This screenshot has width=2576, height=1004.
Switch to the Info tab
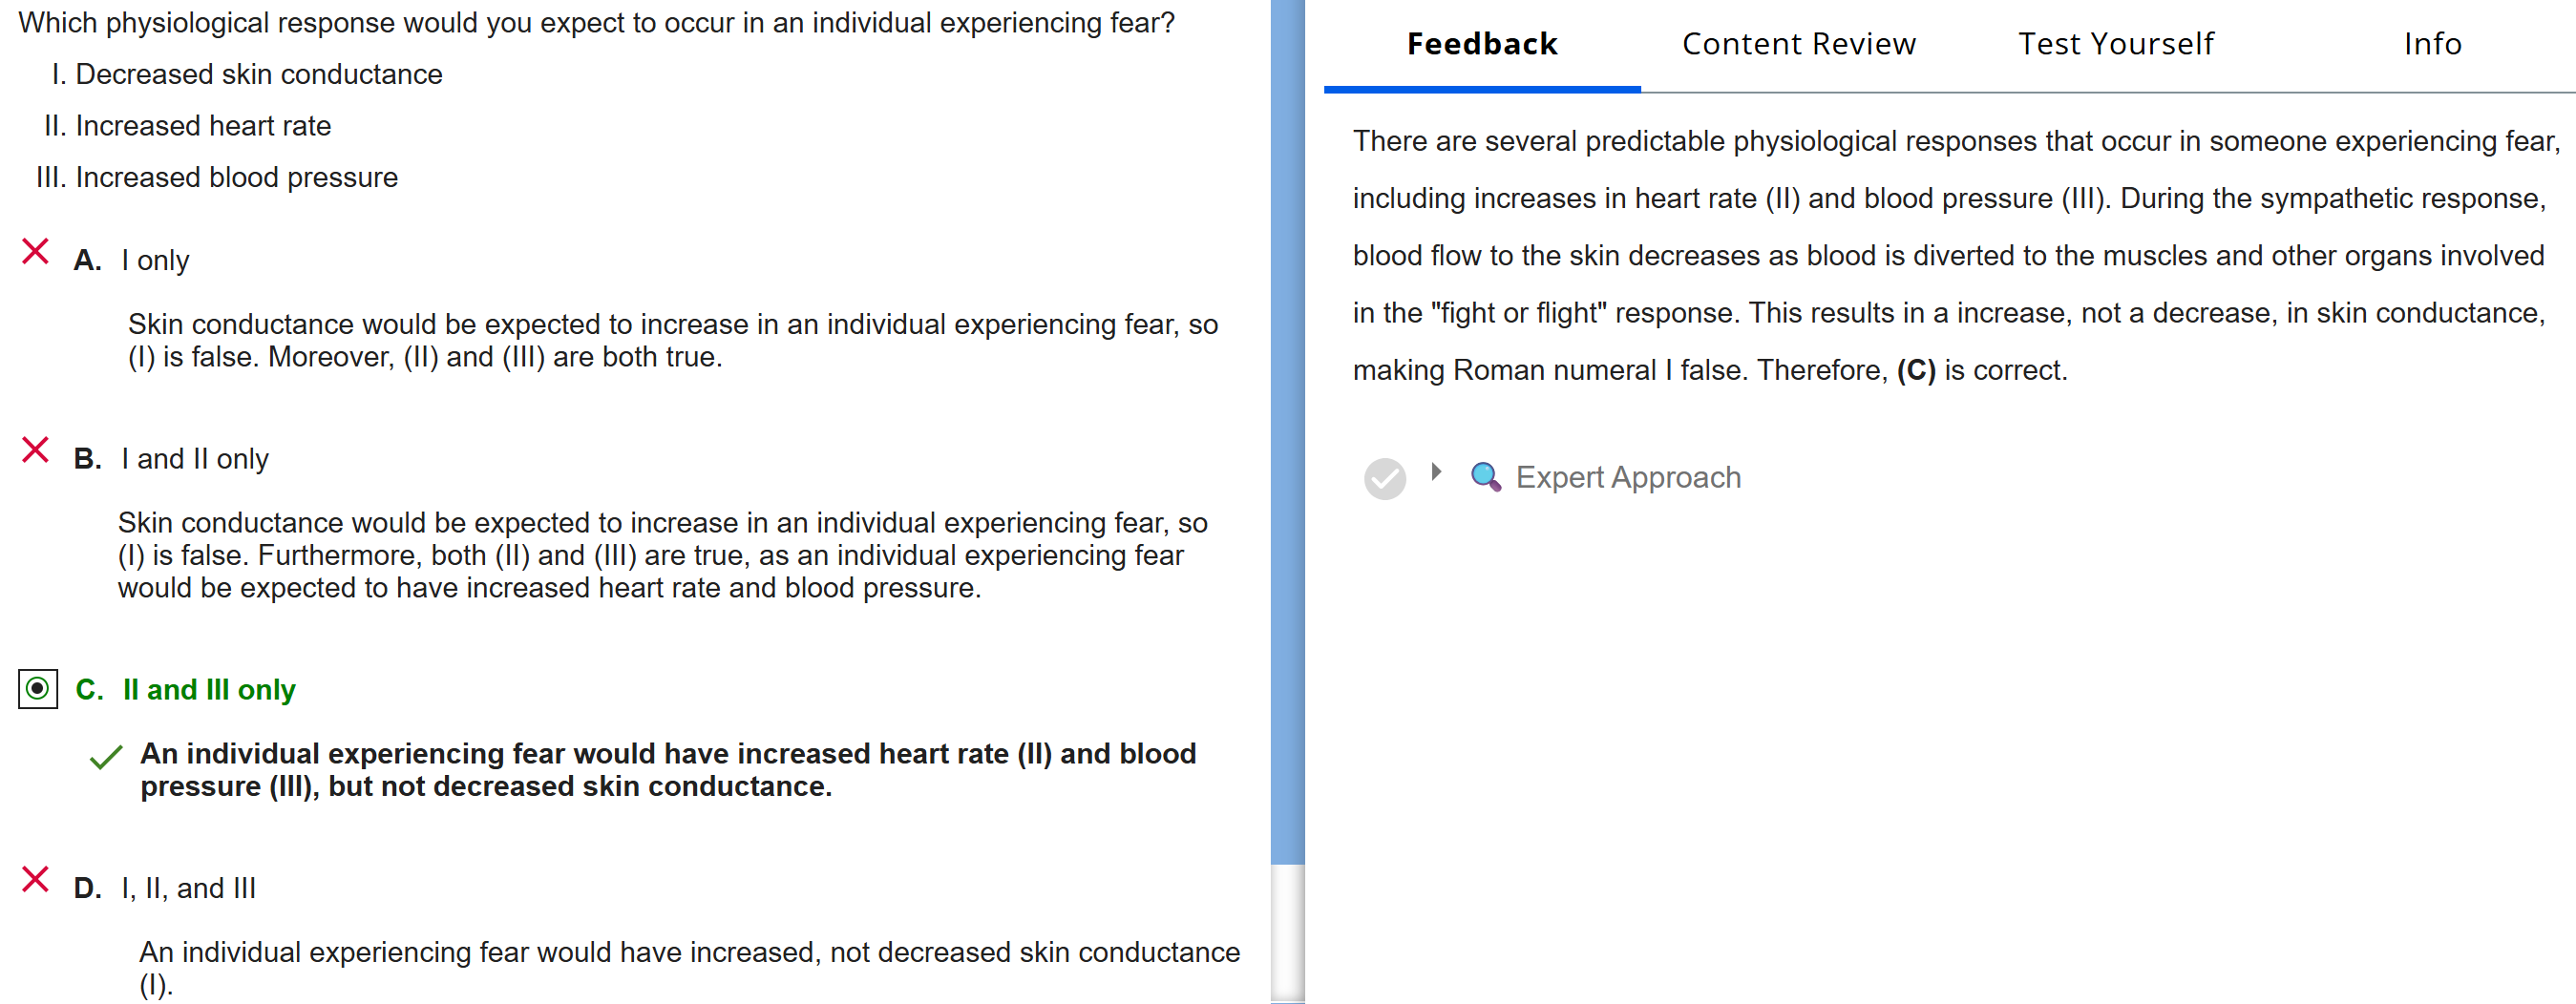point(2432,44)
